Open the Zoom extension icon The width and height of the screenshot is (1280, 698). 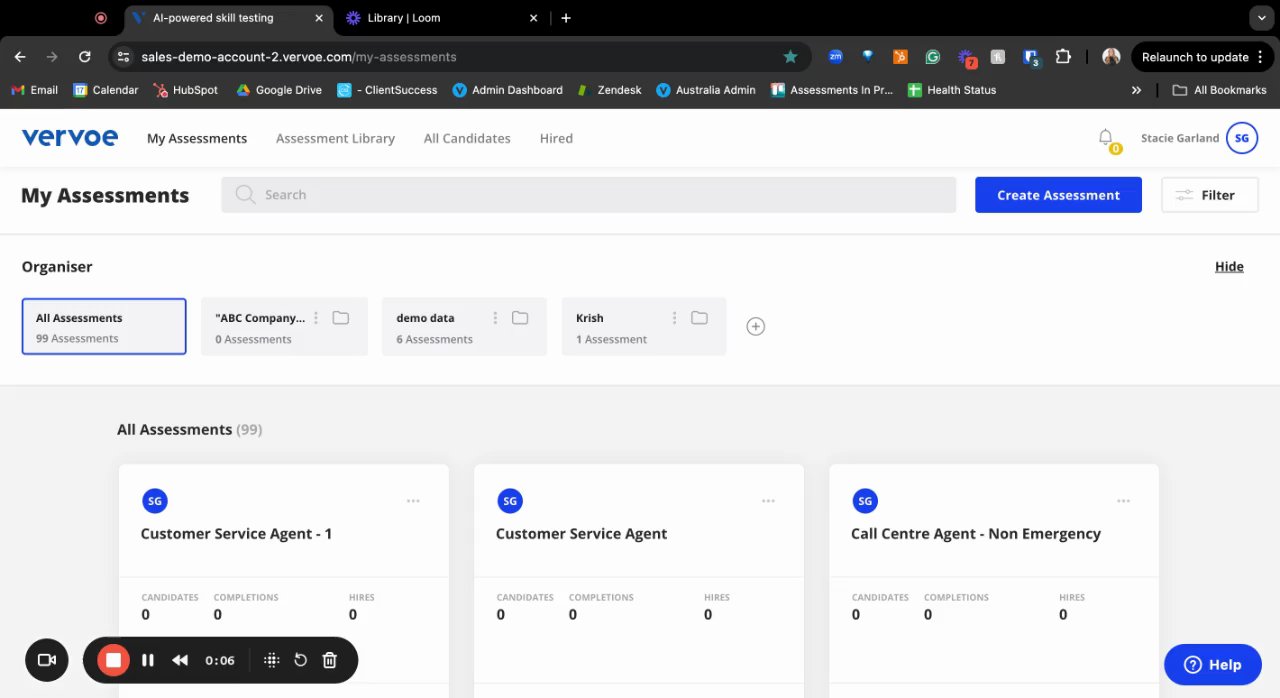tap(835, 57)
